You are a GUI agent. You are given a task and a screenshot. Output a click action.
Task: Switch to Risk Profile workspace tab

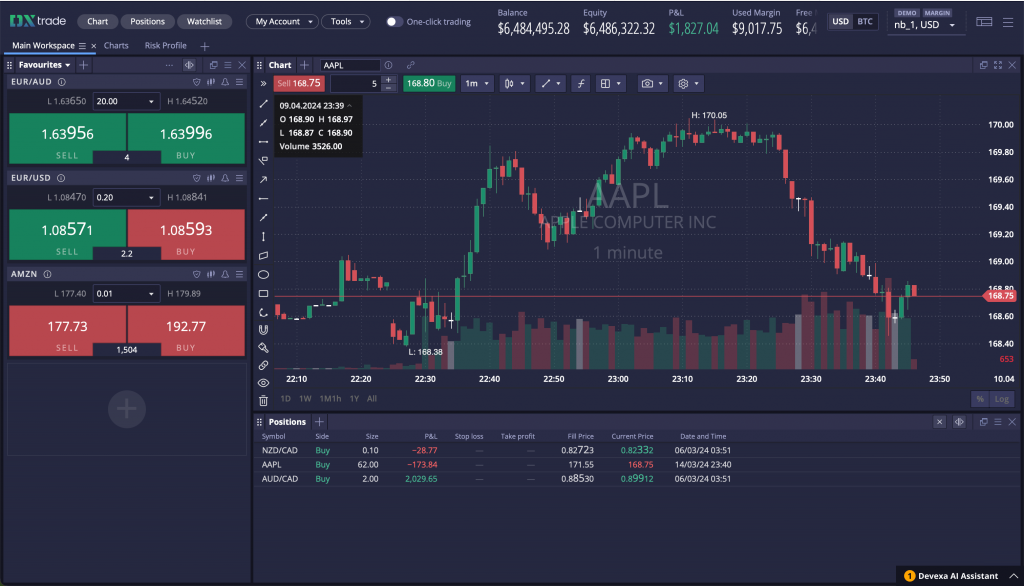(165, 46)
